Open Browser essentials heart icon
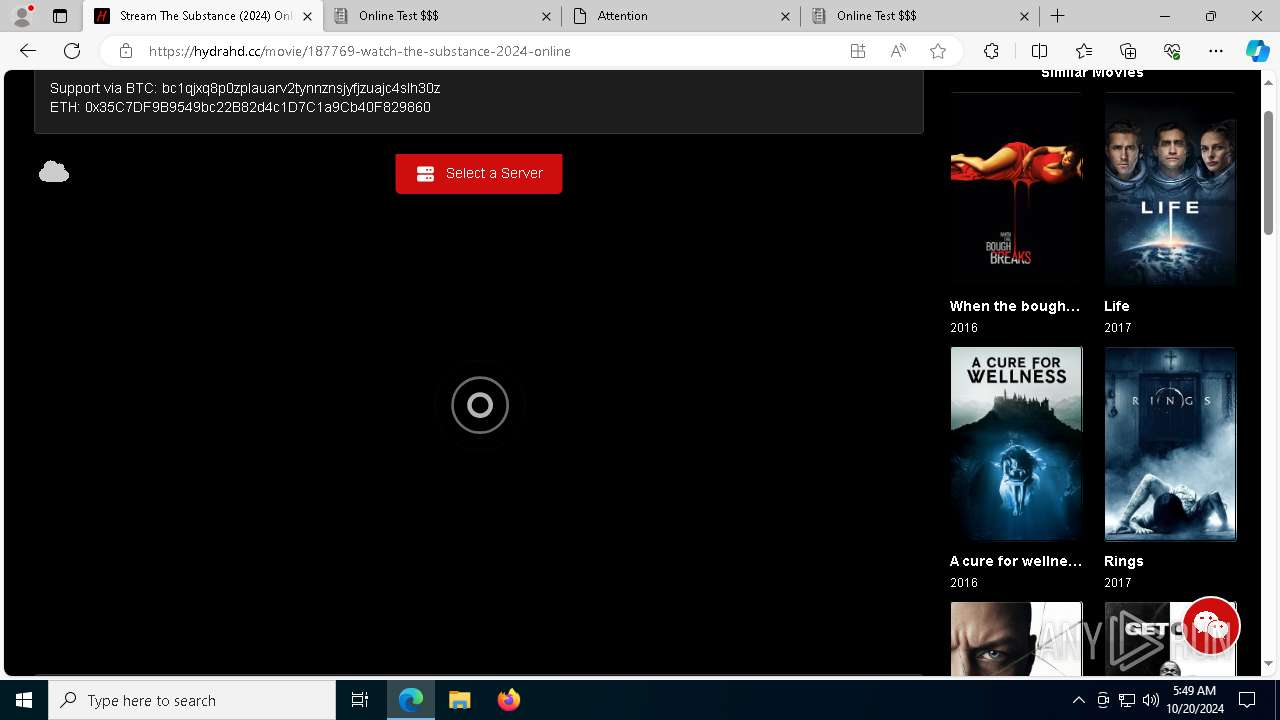Viewport: 1280px width, 720px height. tap(1172, 51)
